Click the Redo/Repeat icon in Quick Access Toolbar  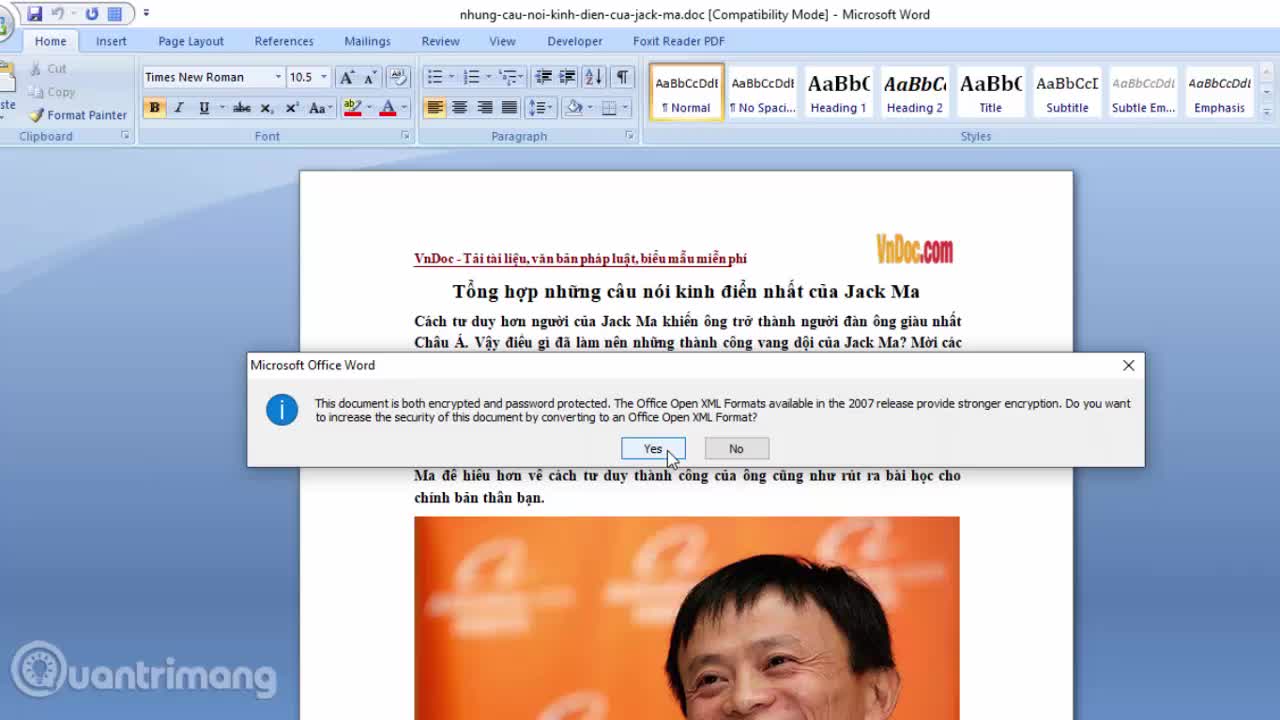coord(92,14)
